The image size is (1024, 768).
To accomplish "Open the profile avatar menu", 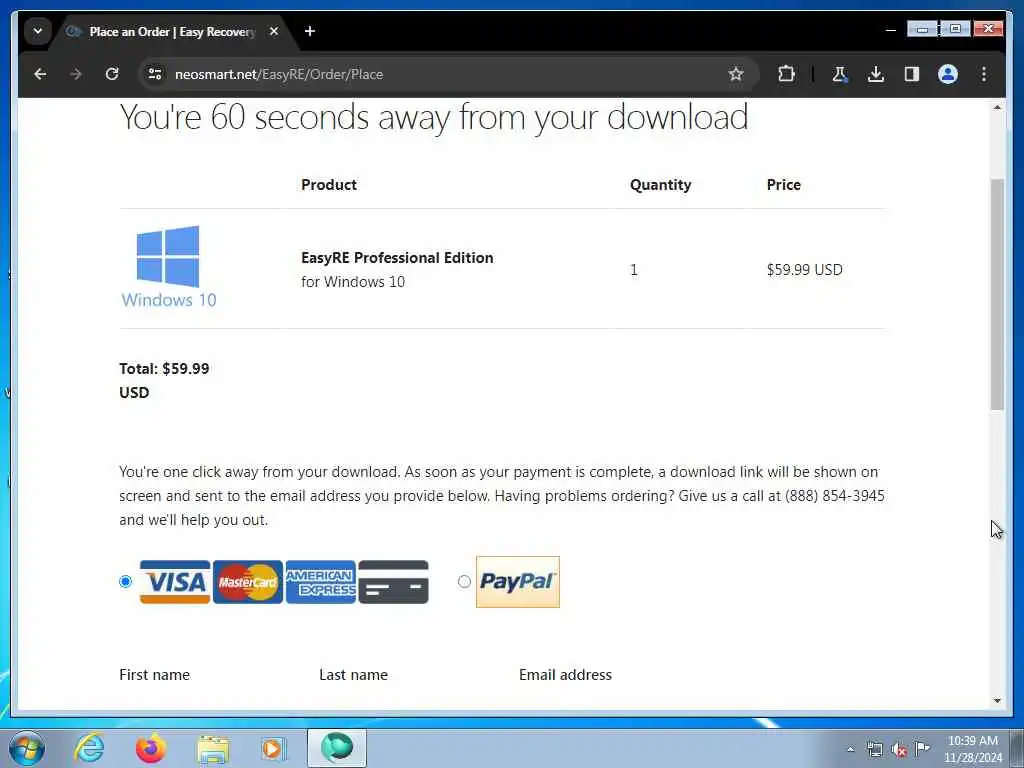I will pos(948,74).
